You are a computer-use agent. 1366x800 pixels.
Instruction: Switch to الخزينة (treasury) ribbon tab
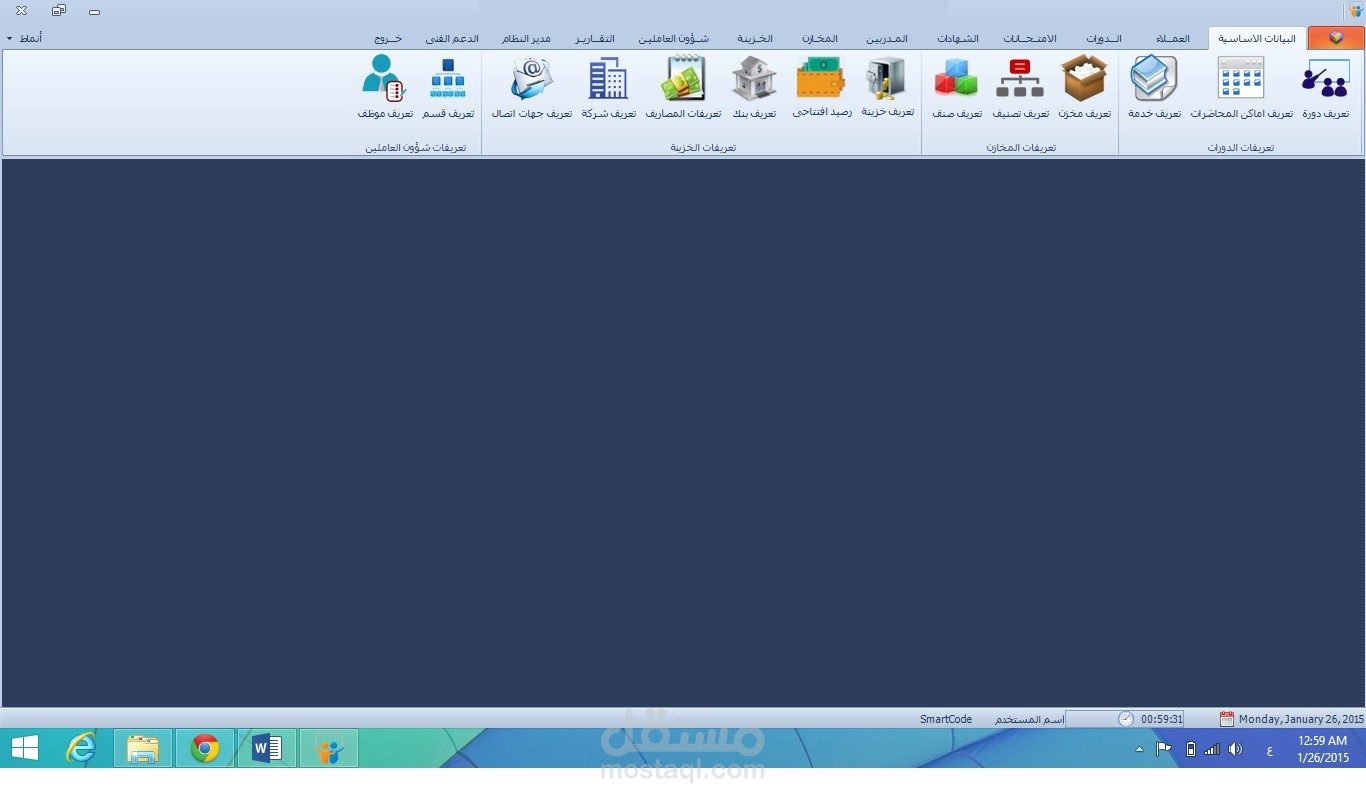point(755,38)
